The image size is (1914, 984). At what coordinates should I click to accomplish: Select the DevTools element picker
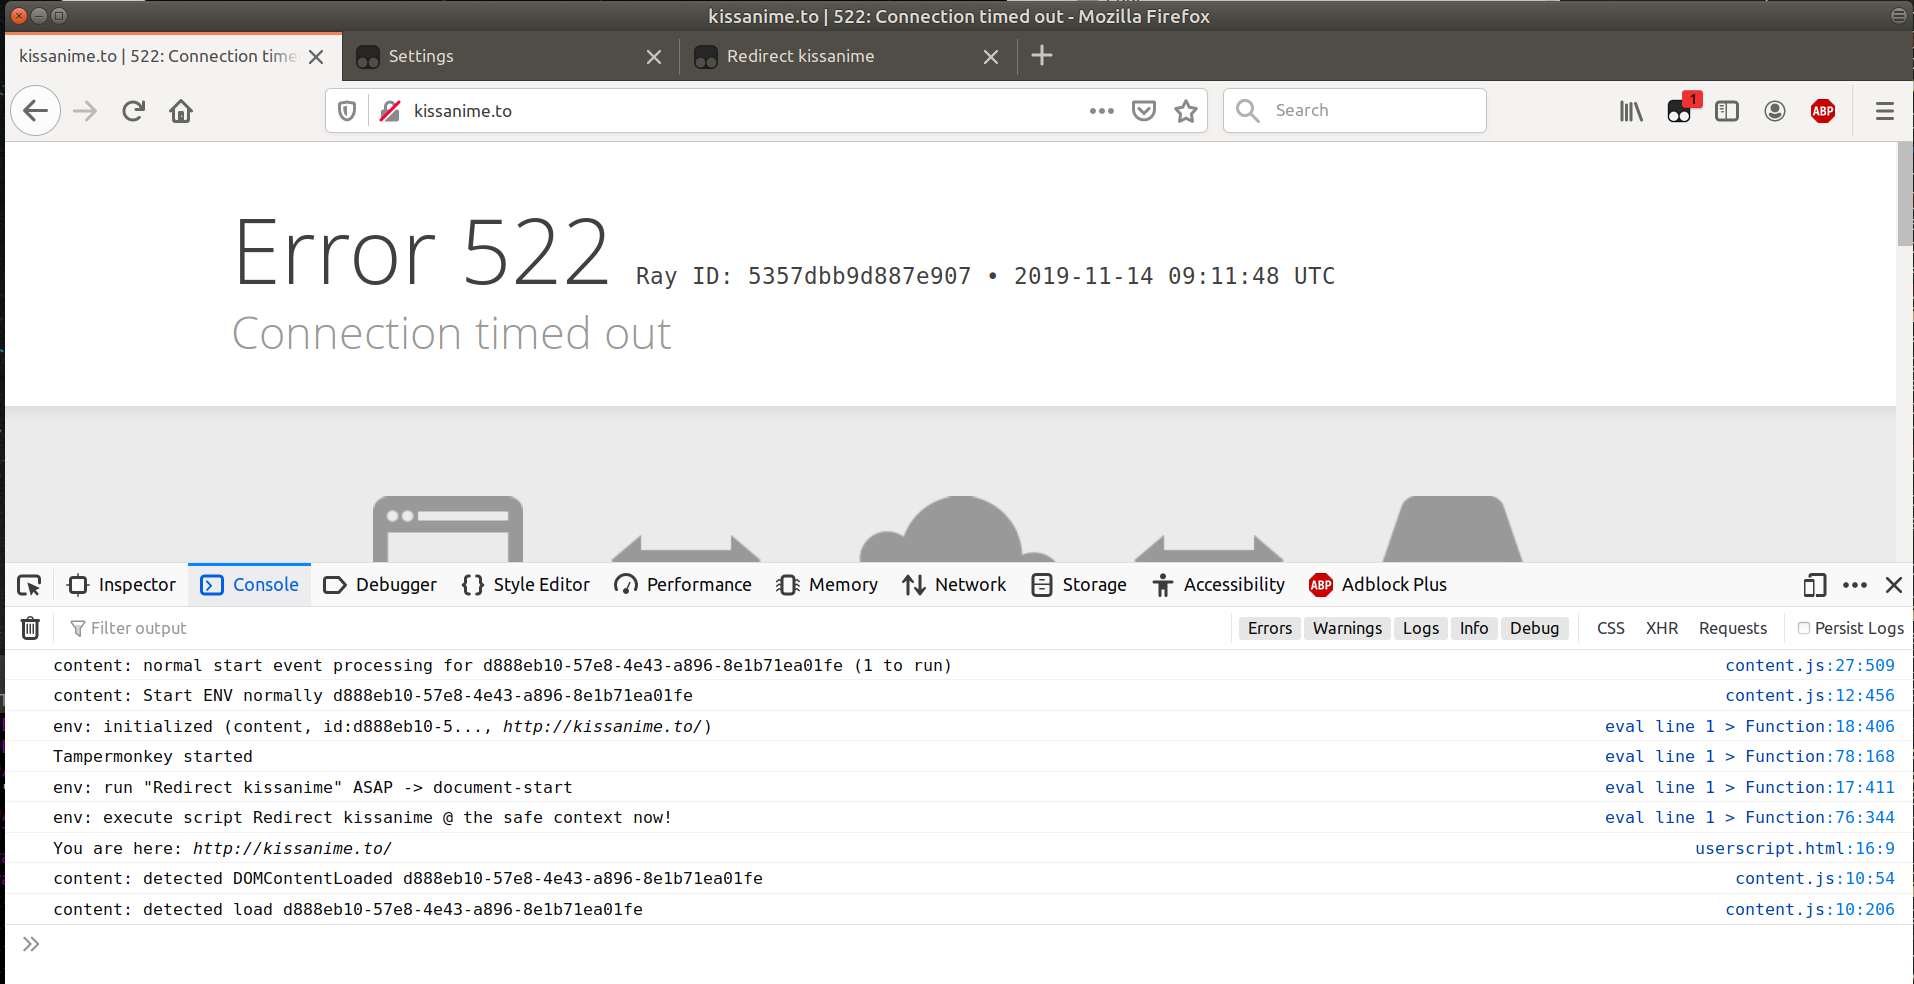[28, 585]
